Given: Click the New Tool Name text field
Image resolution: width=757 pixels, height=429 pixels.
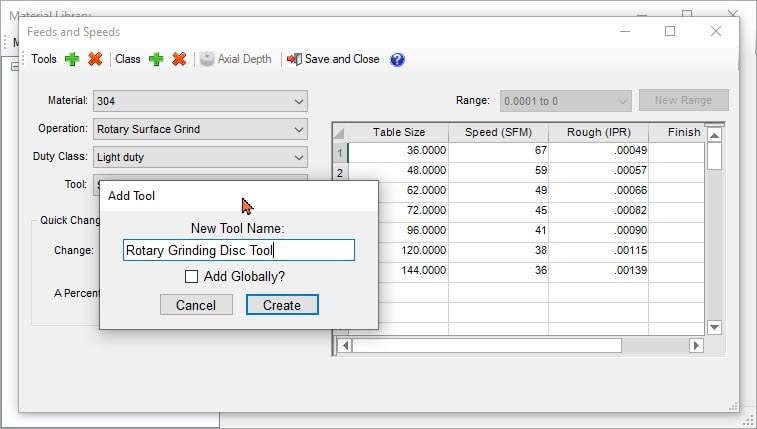Looking at the screenshot, I should (x=238, y=251).
